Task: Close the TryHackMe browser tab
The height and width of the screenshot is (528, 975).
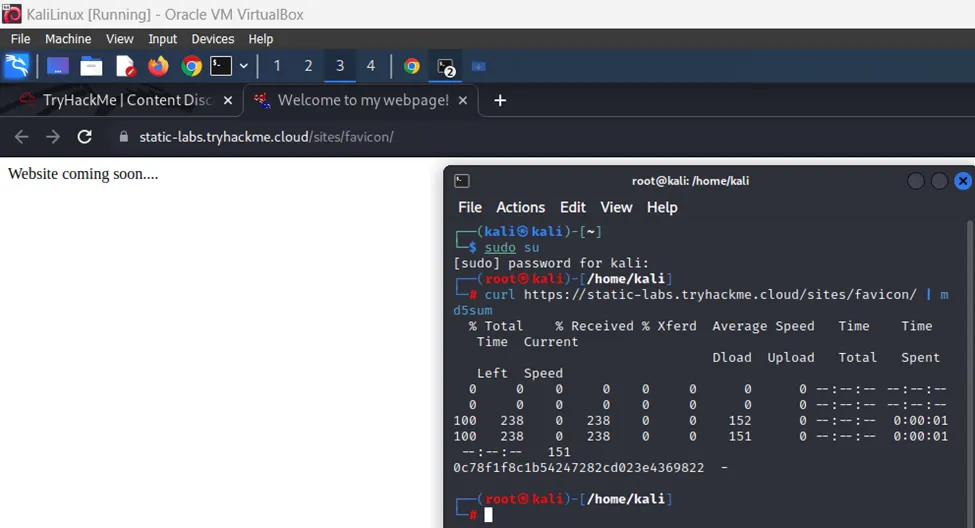Action: point(228,100)
